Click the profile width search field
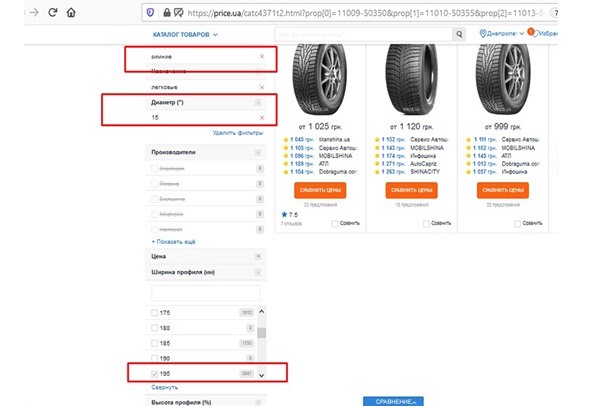This screenshot has height=406, width=610. pyautogui.click(x=207, y=293)
